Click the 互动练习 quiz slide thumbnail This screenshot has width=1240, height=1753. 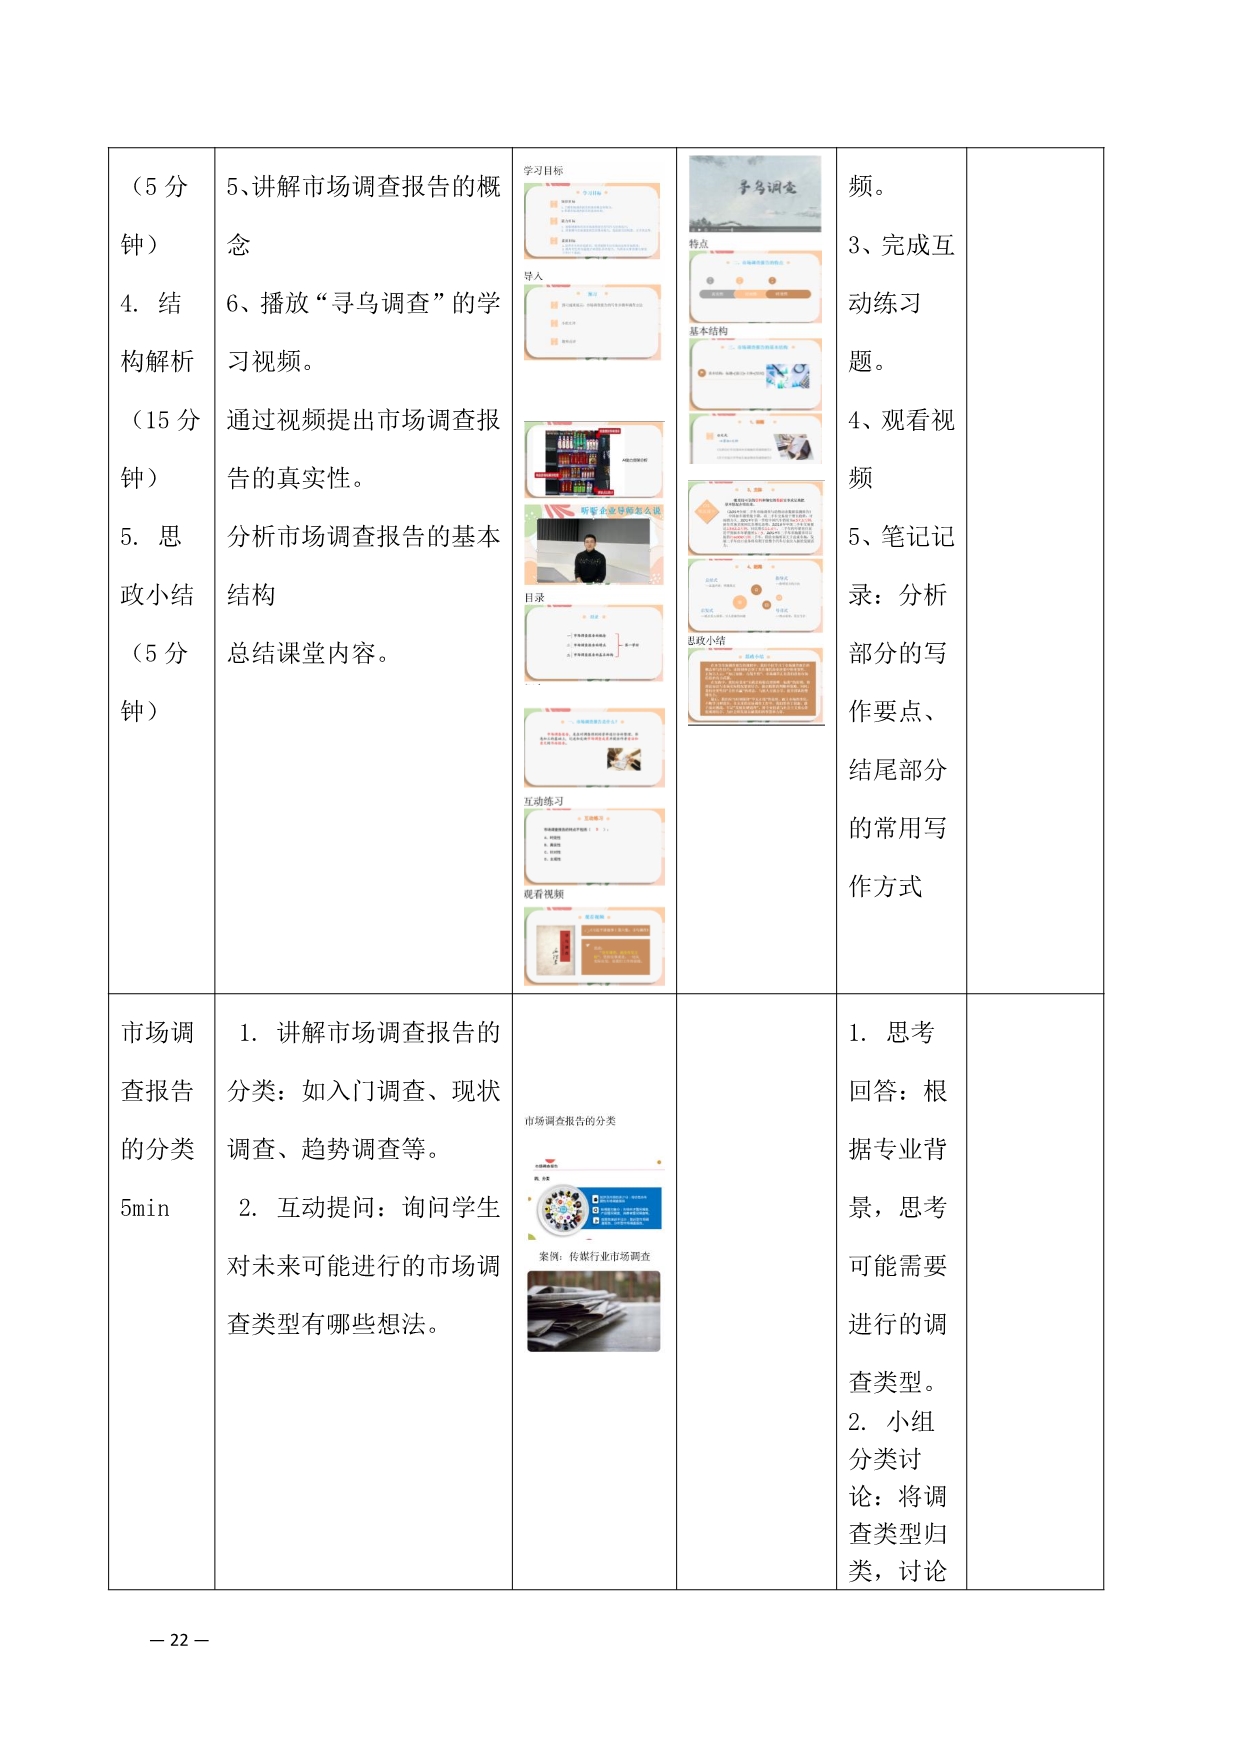coord(593,847)
